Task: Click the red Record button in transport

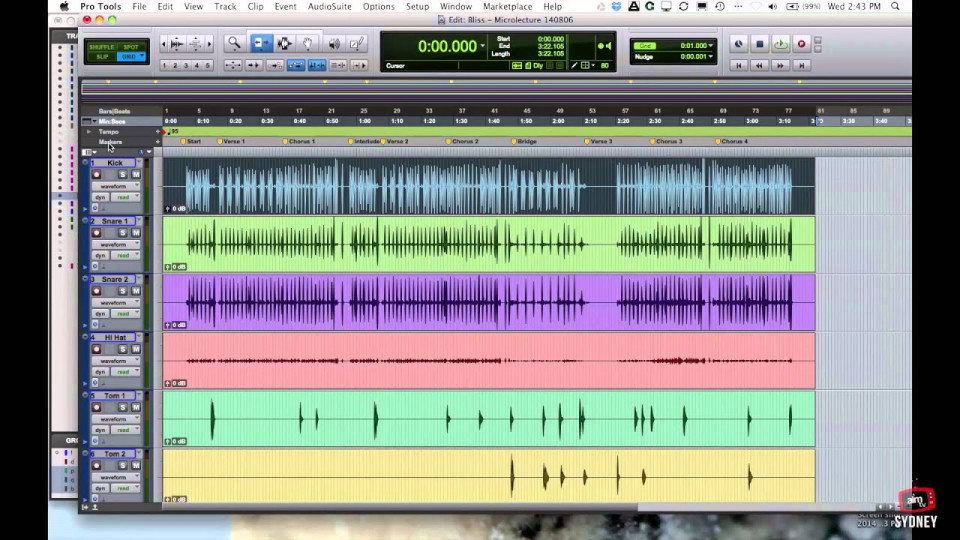Action: (x=801, y=44)
